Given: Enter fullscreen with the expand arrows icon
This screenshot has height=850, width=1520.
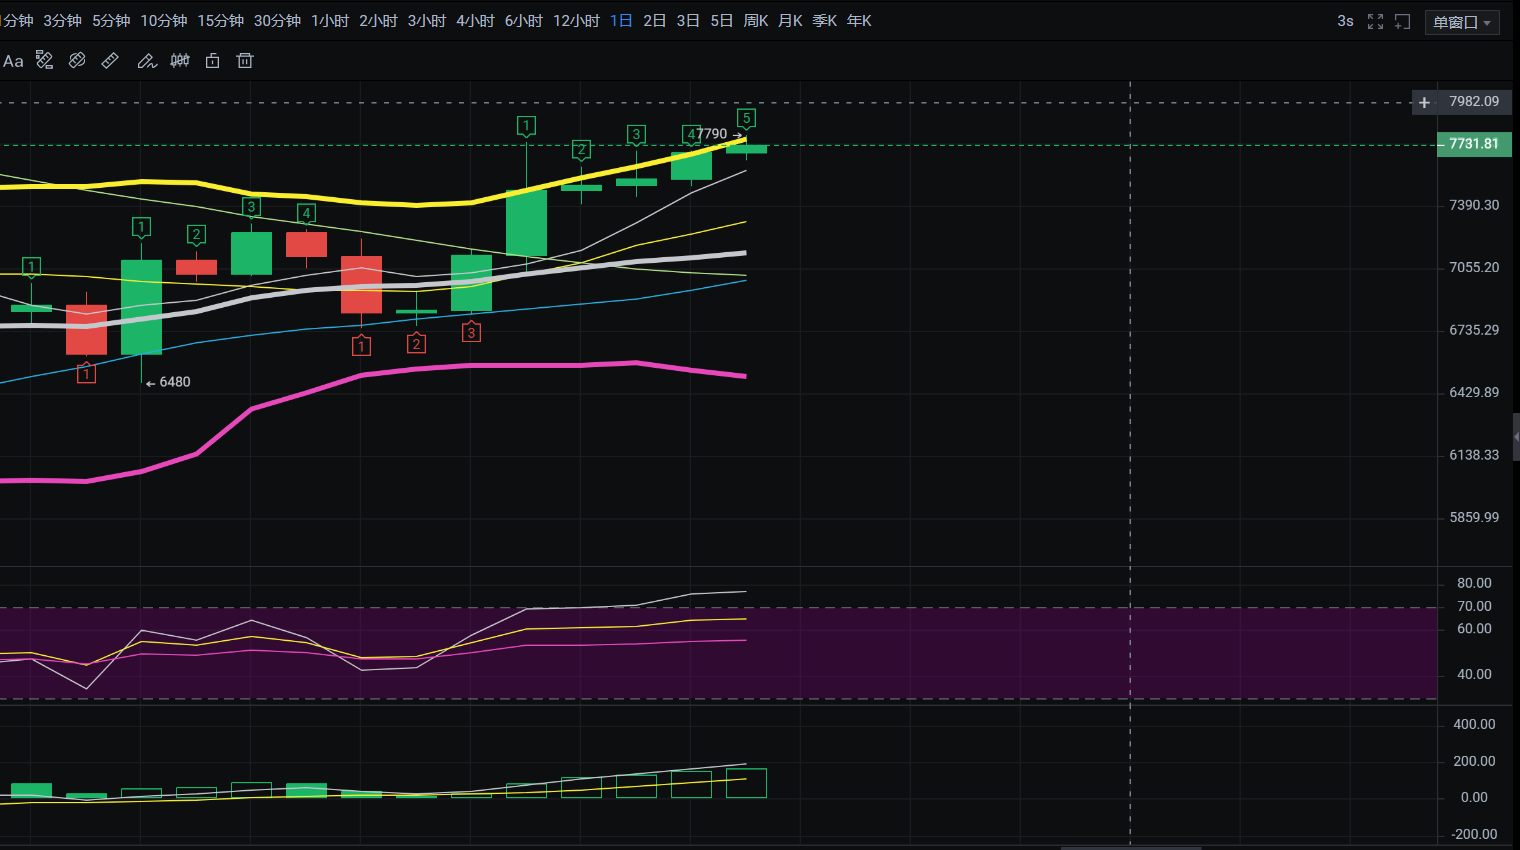Looking at the screenshot, I should pos(1376,21).
